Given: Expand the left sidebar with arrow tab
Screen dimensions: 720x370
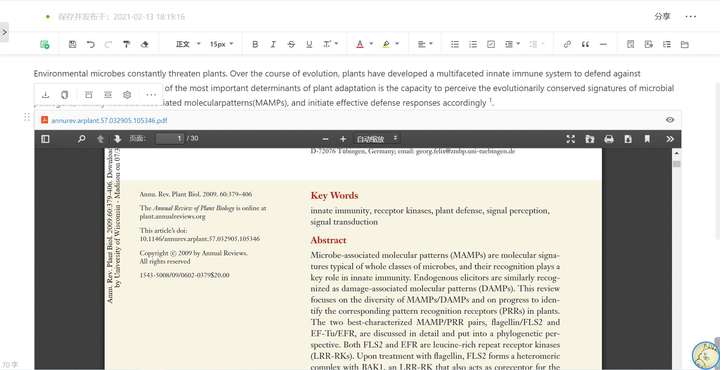Looking at the screenshot, I should [4, 32].
